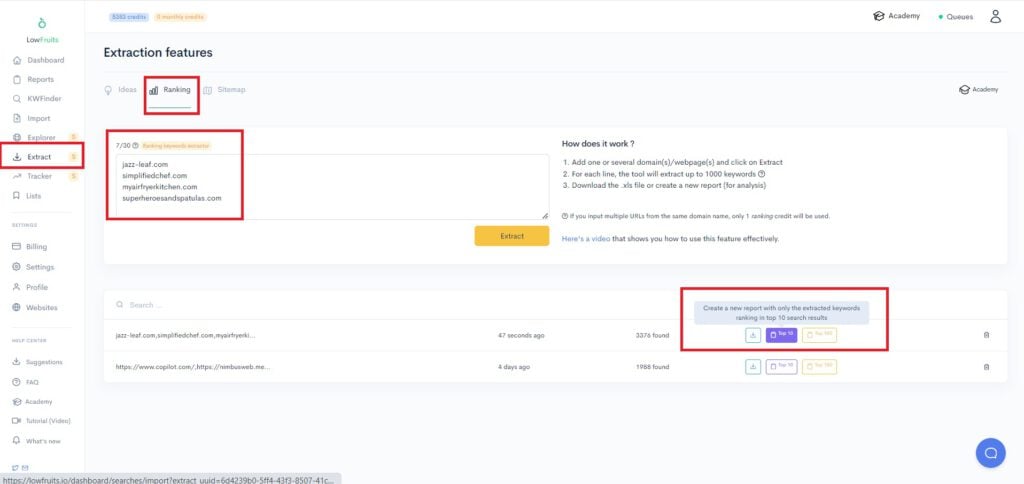Screen dimensions: 1024x484
Task: Delete the jazz-leaf.com extraction row
Action: pos(986,335)
